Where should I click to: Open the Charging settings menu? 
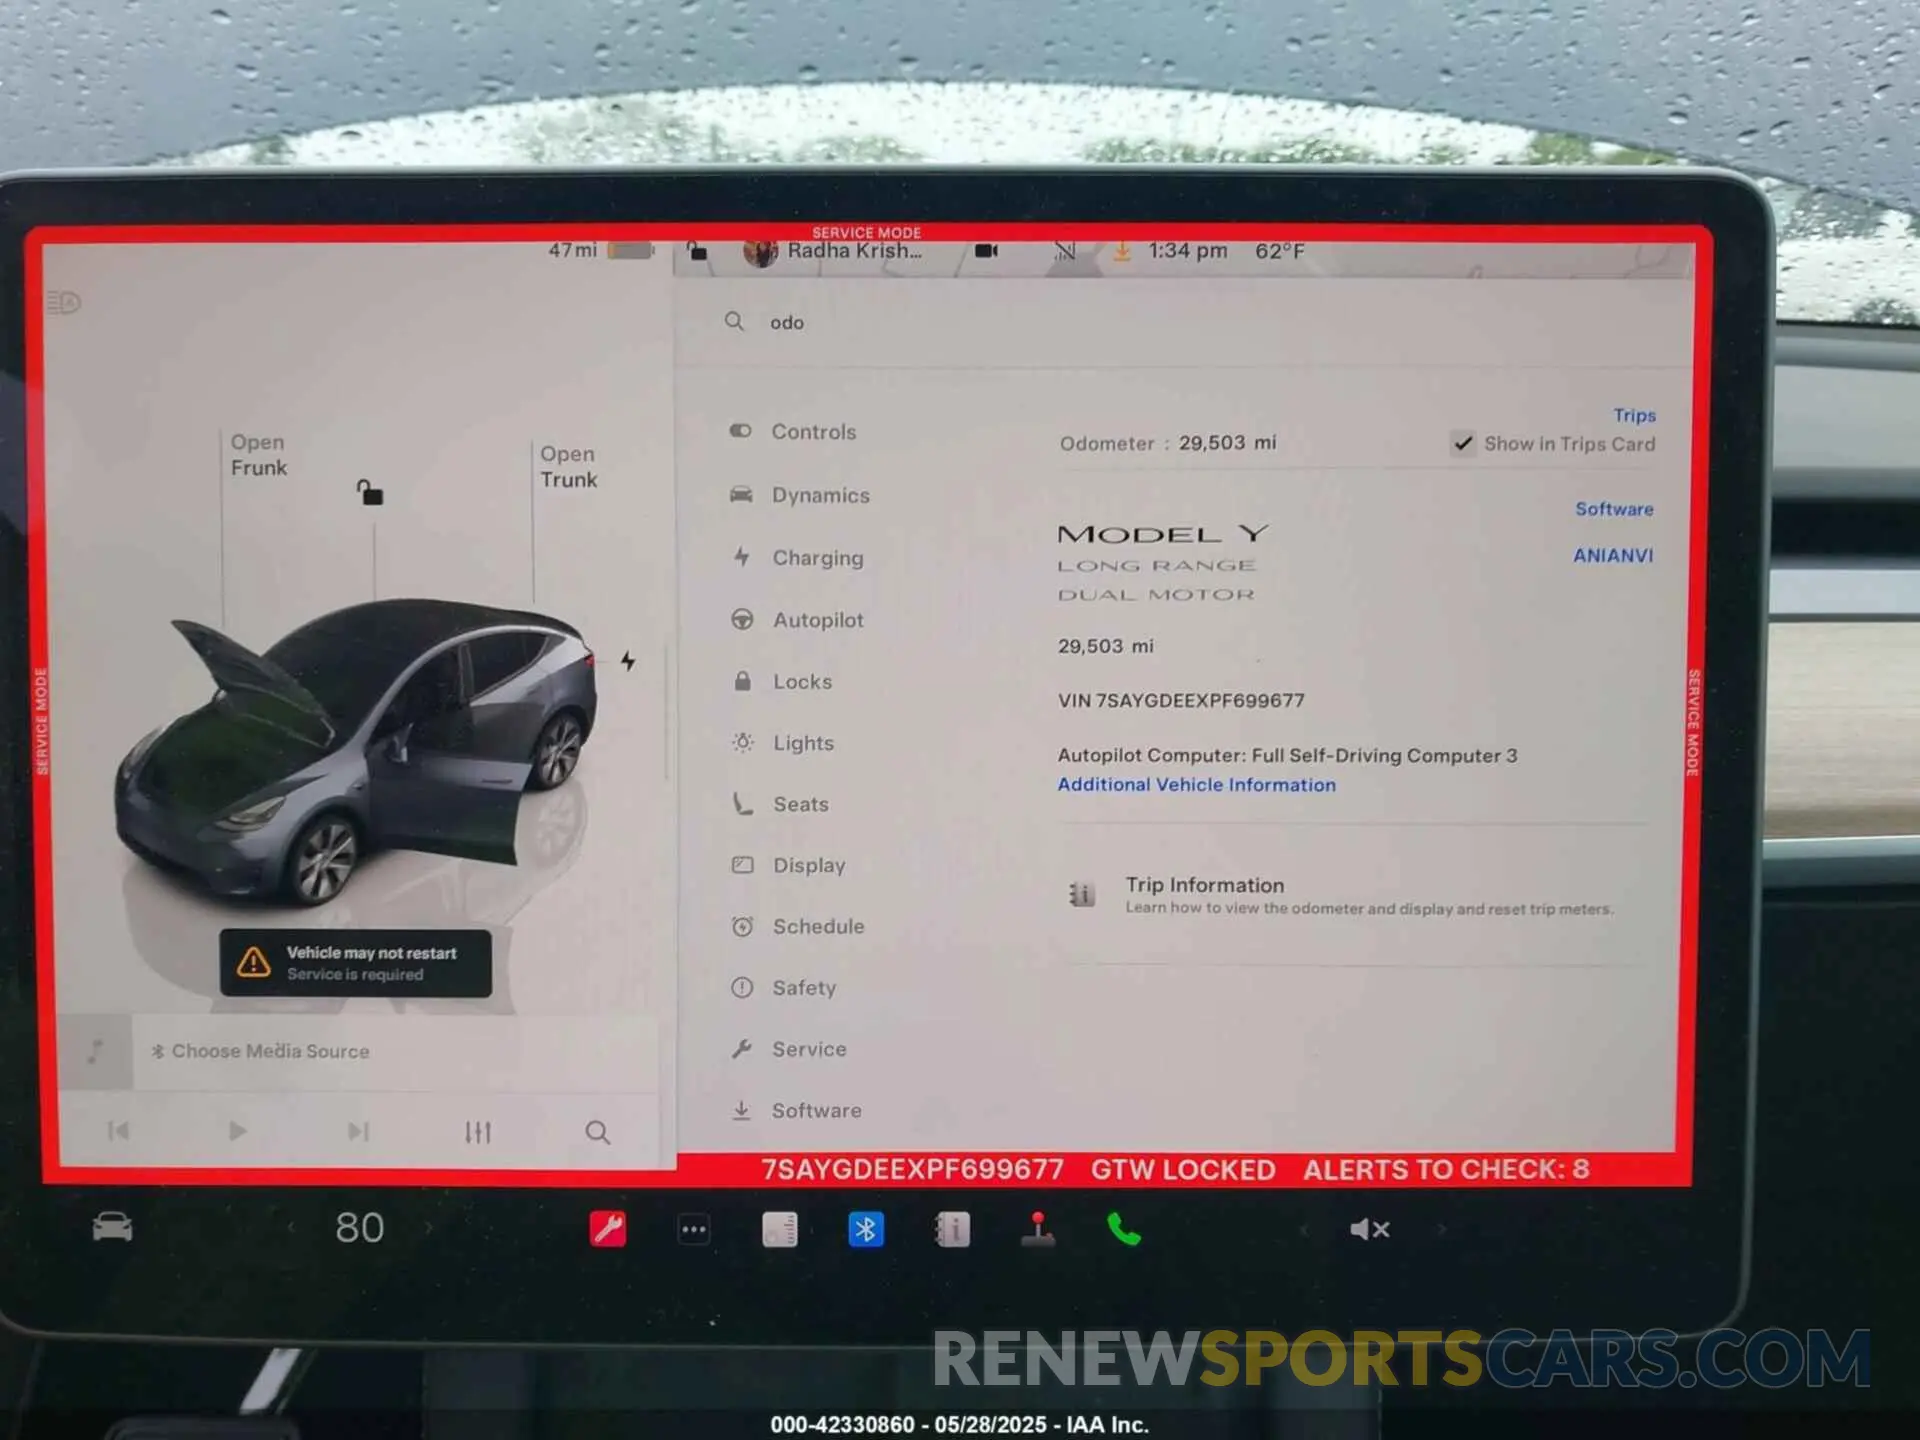click(x=798, y=558)
